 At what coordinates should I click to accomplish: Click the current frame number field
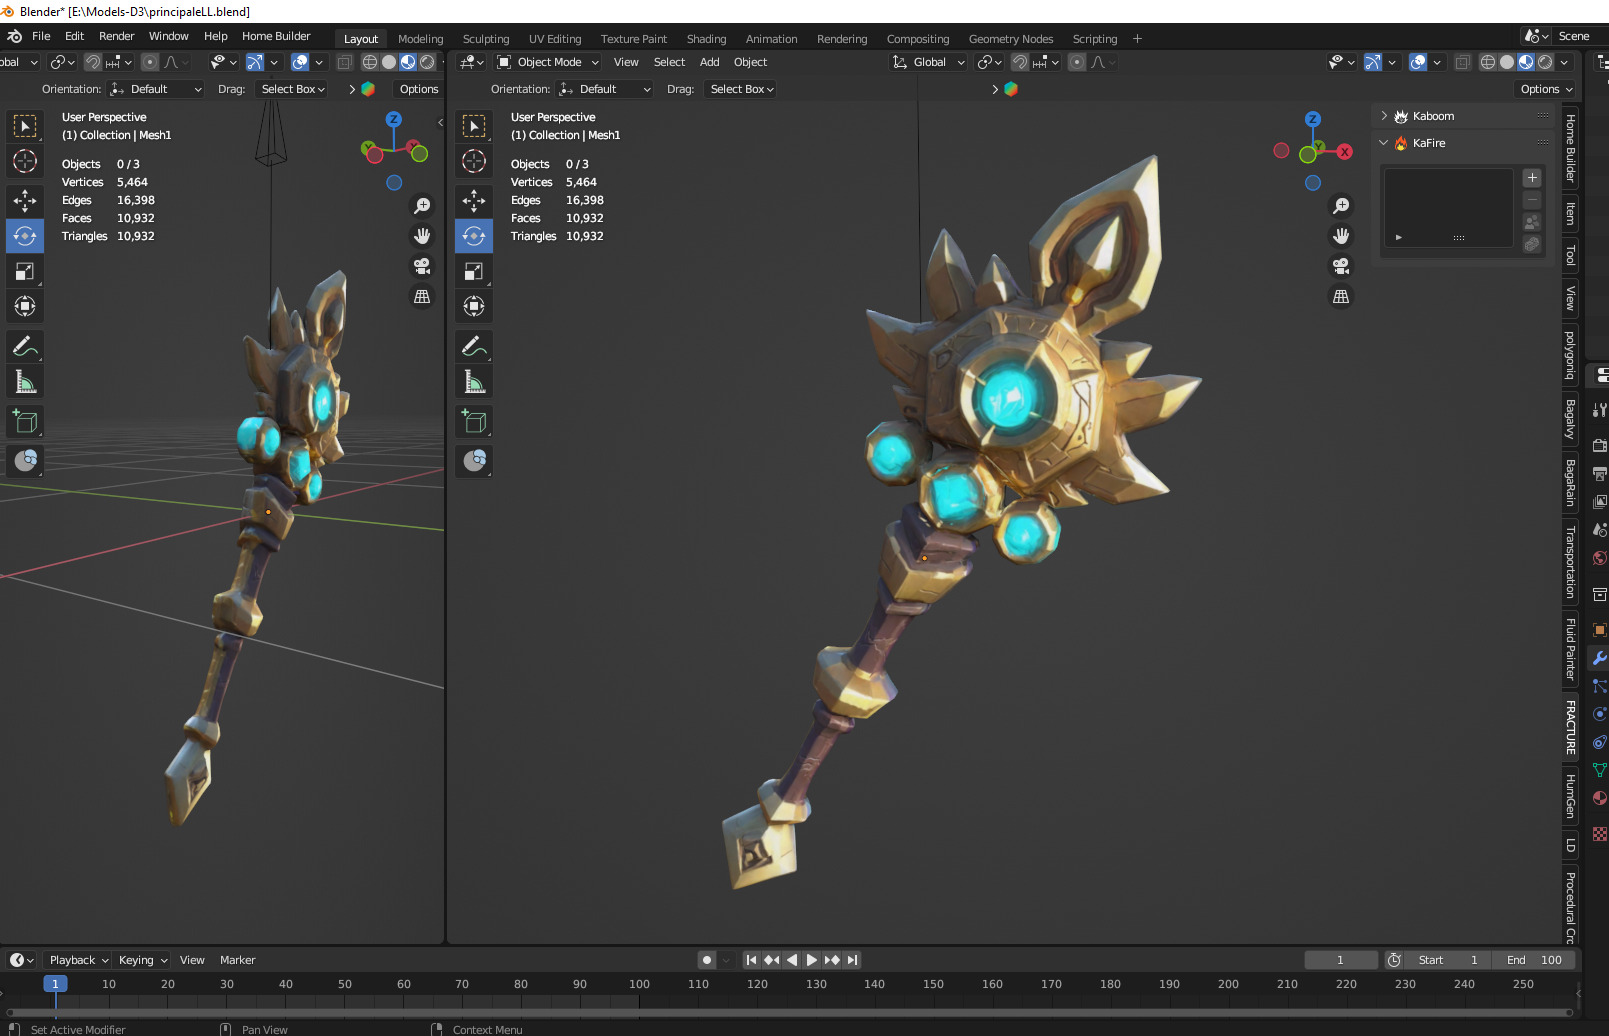pos(1340,960)
